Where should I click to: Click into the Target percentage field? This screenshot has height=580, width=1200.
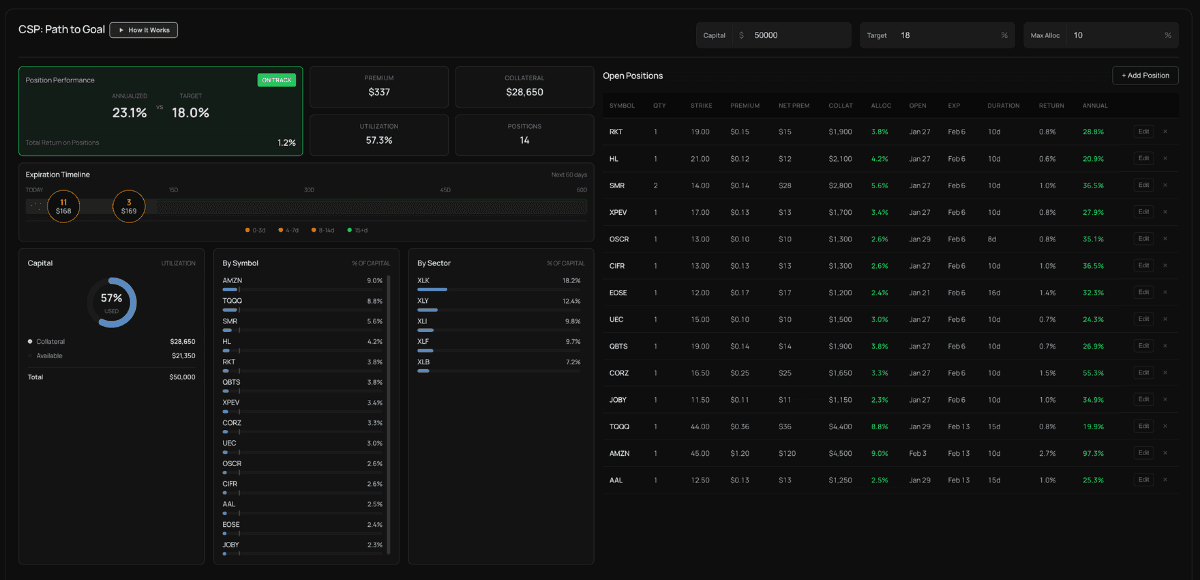pos(938,35)
